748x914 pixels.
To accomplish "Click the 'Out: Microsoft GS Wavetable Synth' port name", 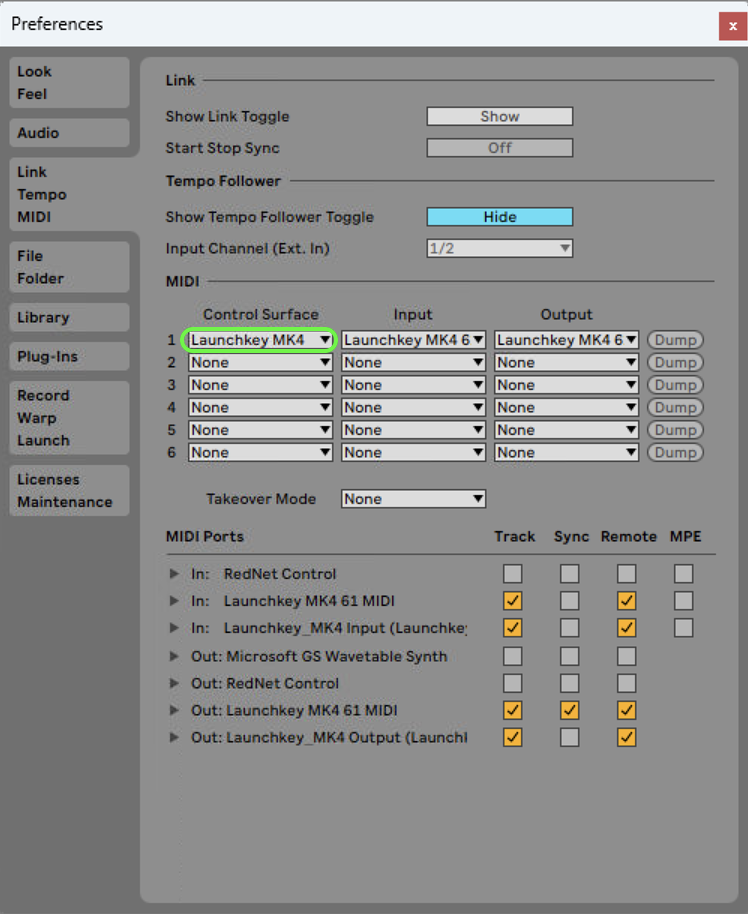I will pos(319,656).
